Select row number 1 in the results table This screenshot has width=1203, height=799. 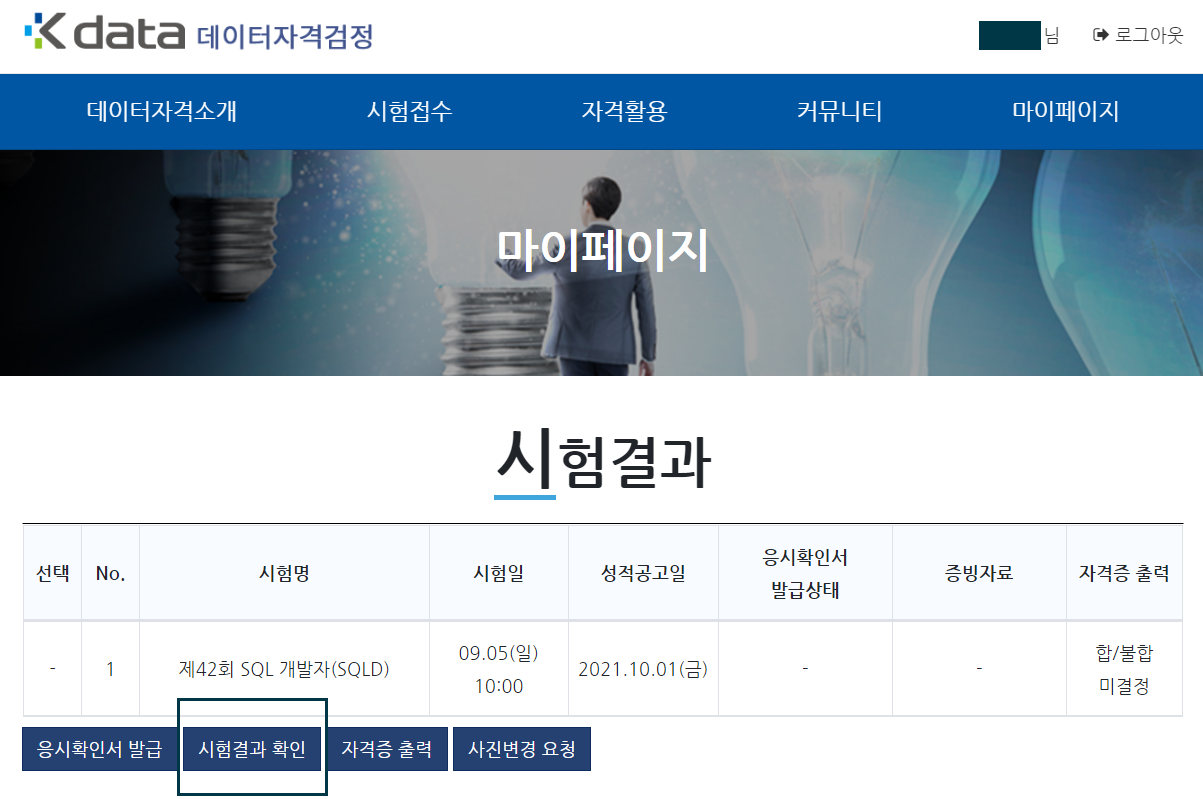(x=110, y=668)
